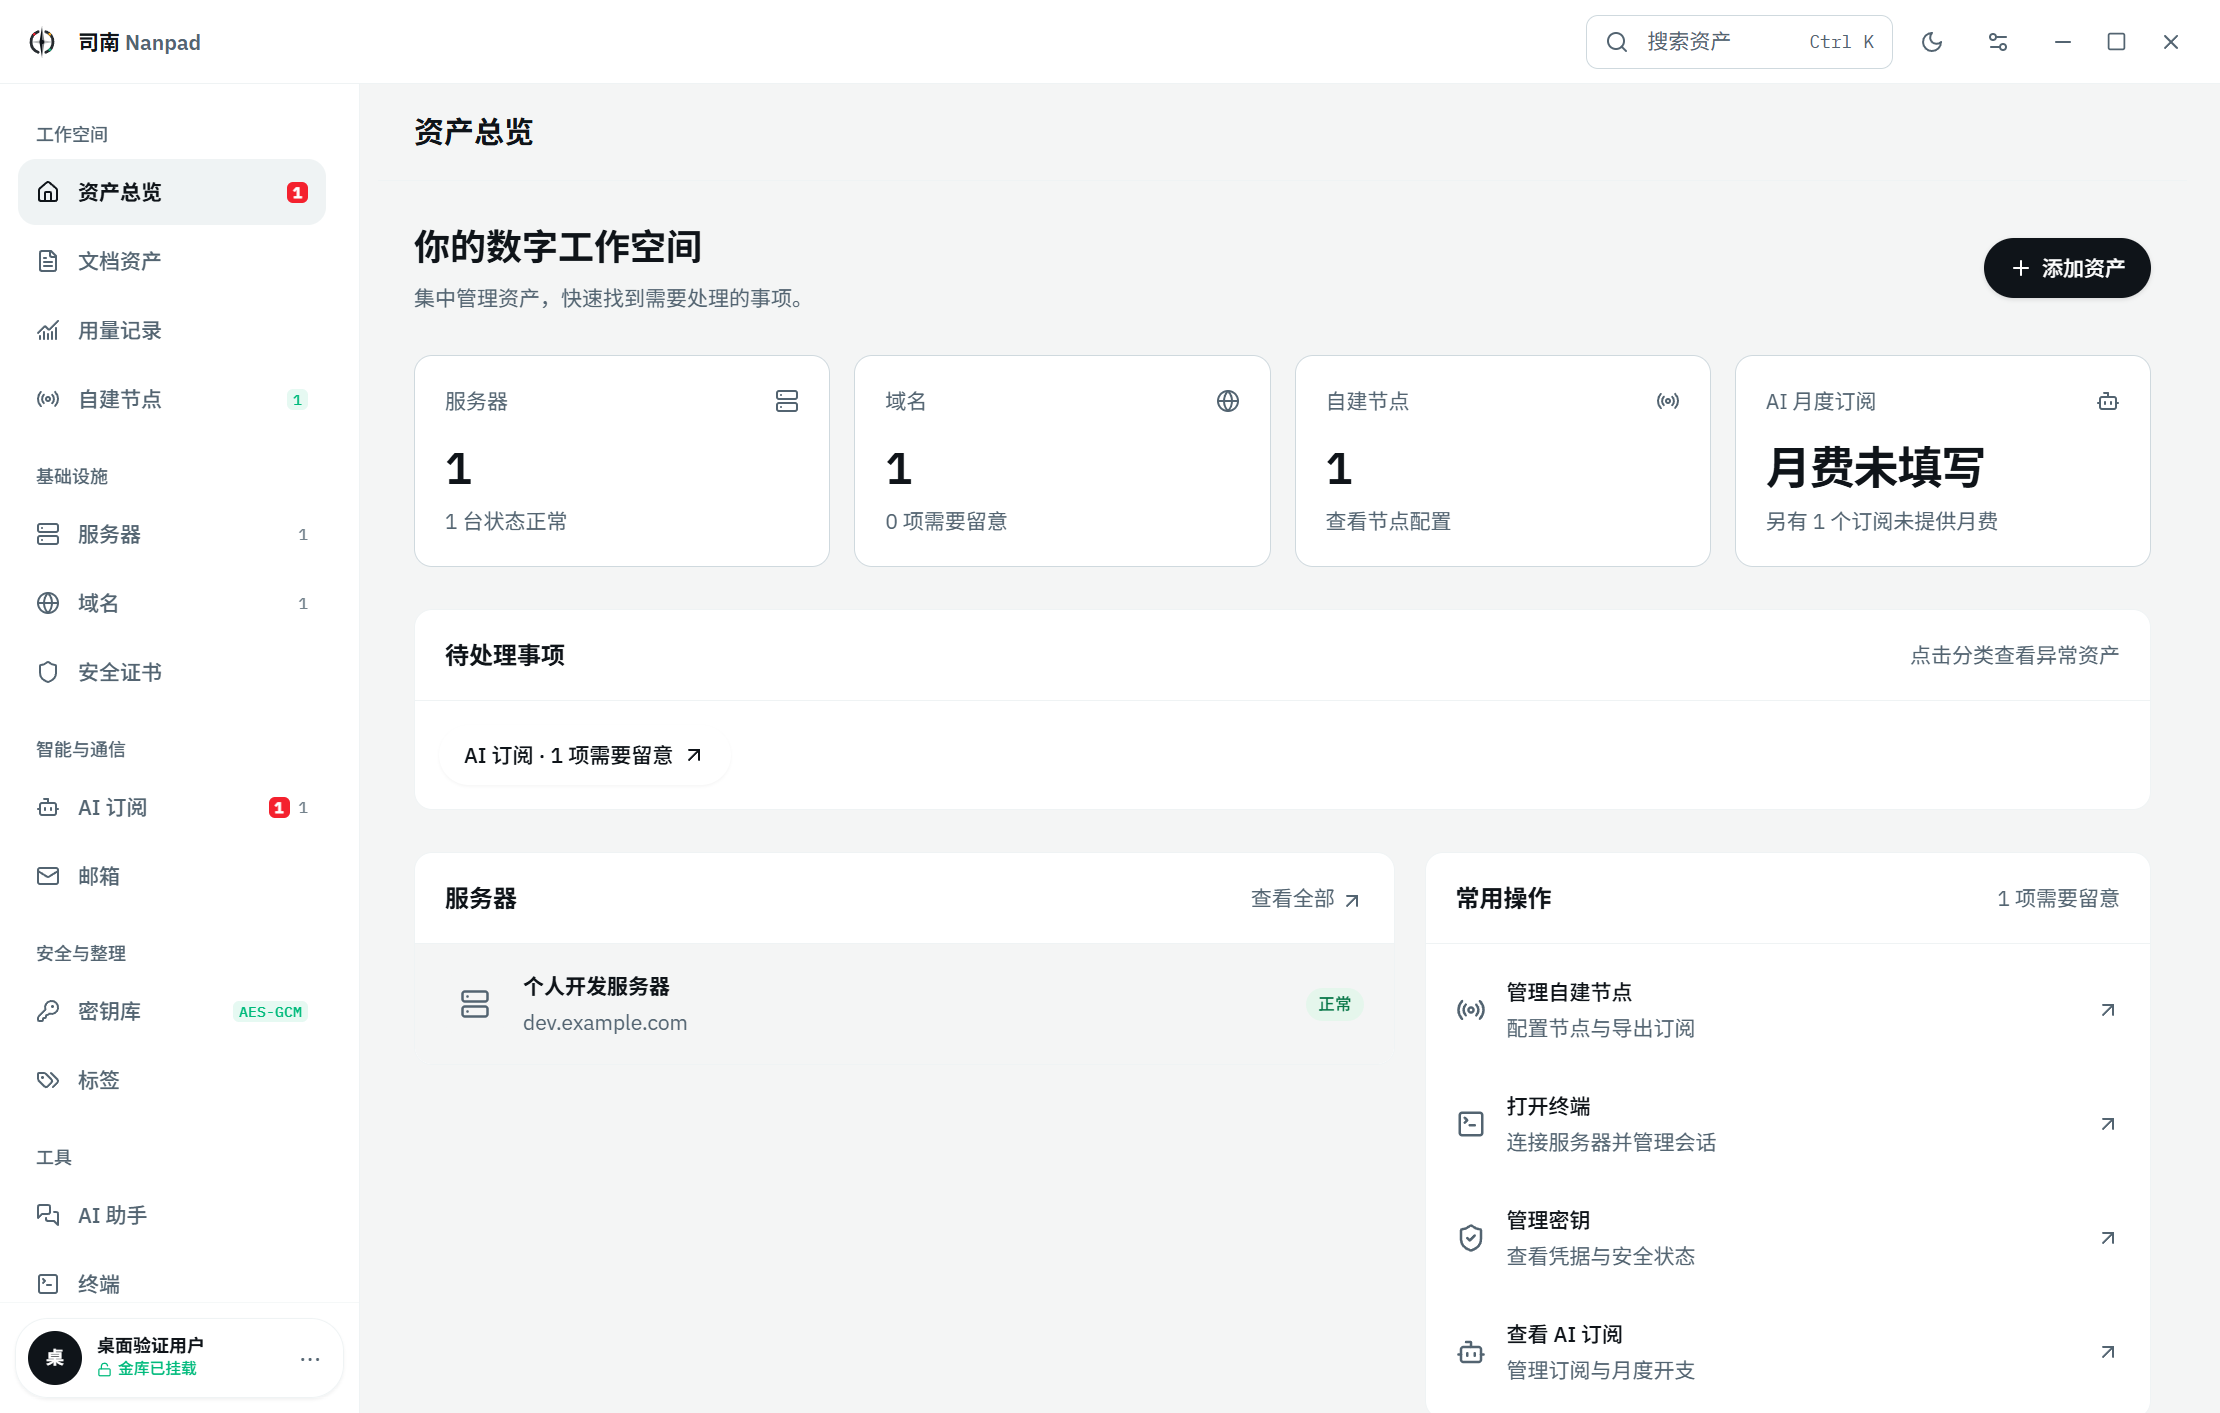Open AI 订阅 · 1 项需要留意 chip
The height and width of the screenshot is (1413, 2220).
585,755
